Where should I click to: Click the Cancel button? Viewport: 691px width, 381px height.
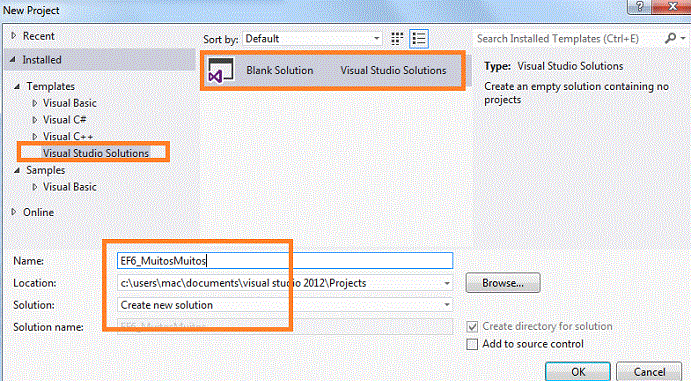[649, 372]
